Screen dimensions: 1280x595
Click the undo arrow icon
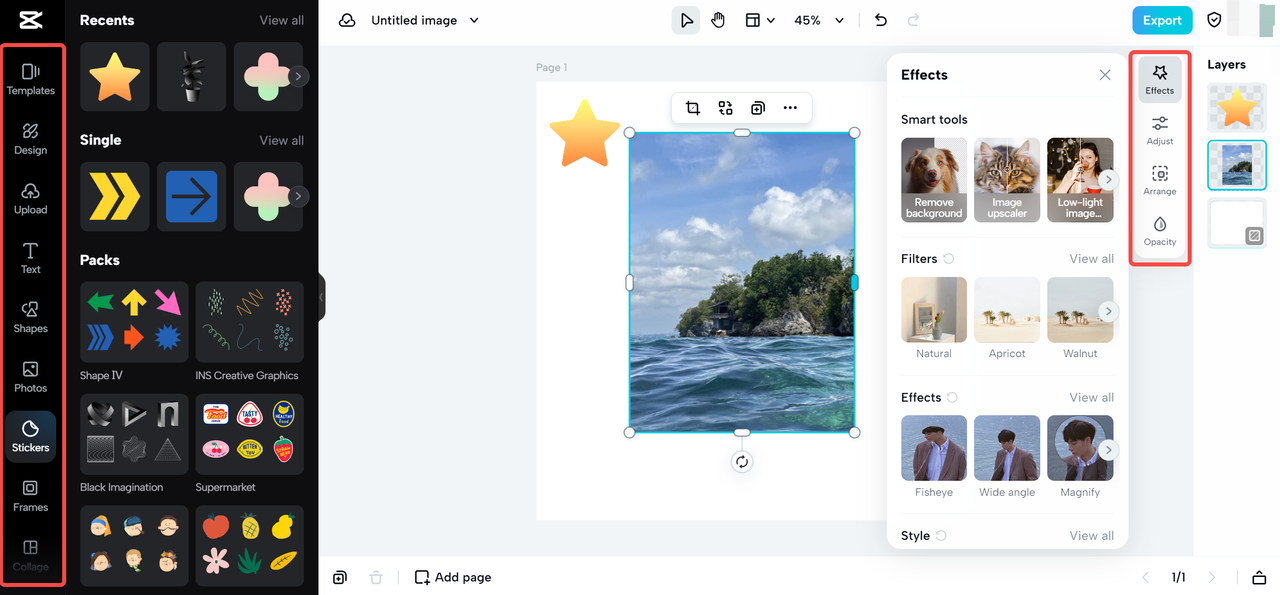pyautogui.click(x=880, y=20)
